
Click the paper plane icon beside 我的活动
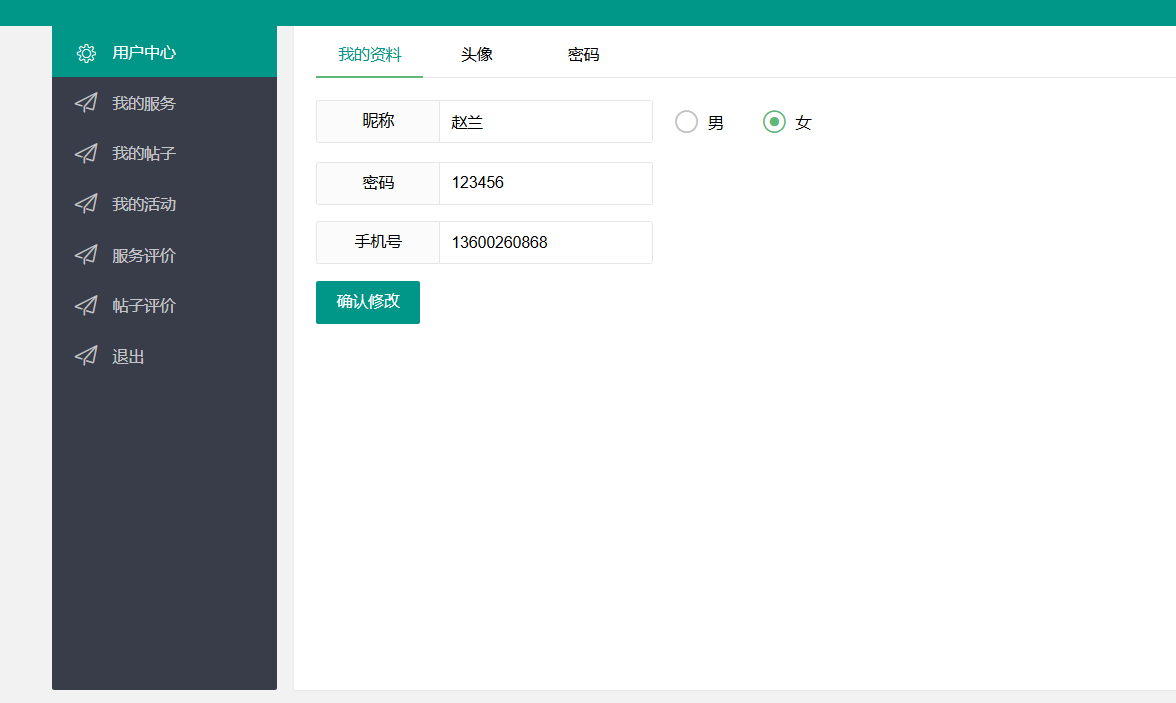[x=86, y=204]
